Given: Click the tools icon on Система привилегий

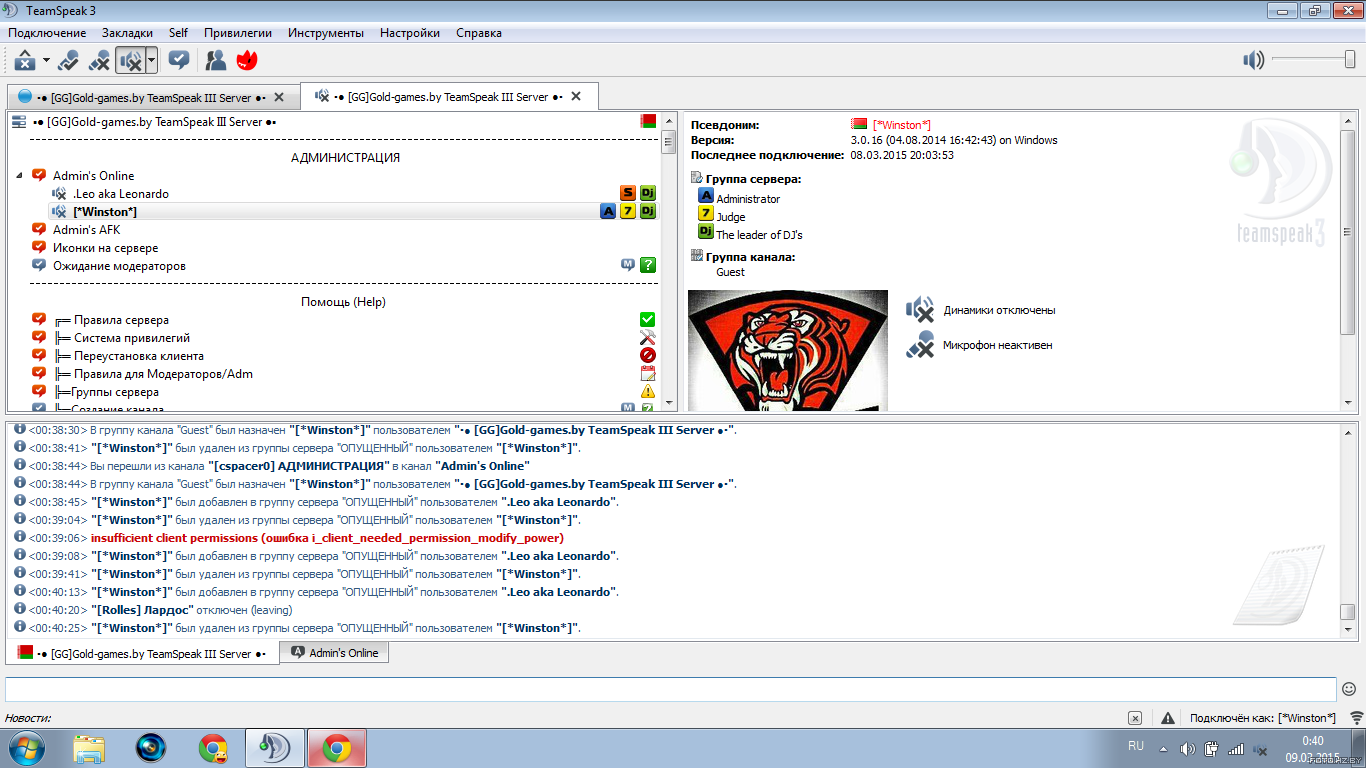Looking at the screenshot, I should (648, 337).
